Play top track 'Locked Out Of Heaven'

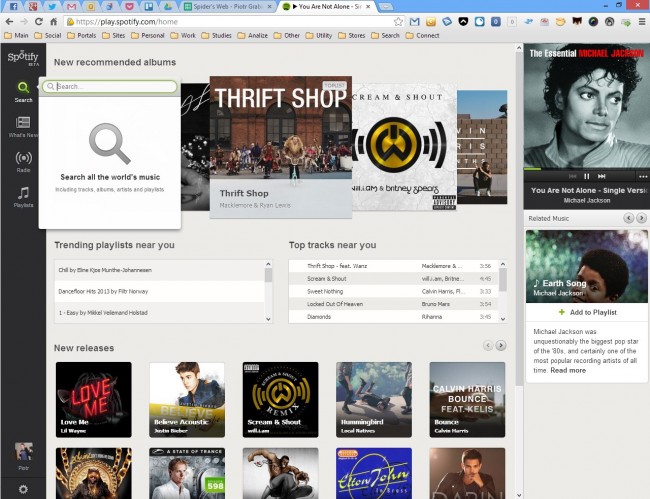tap(394, 304)
